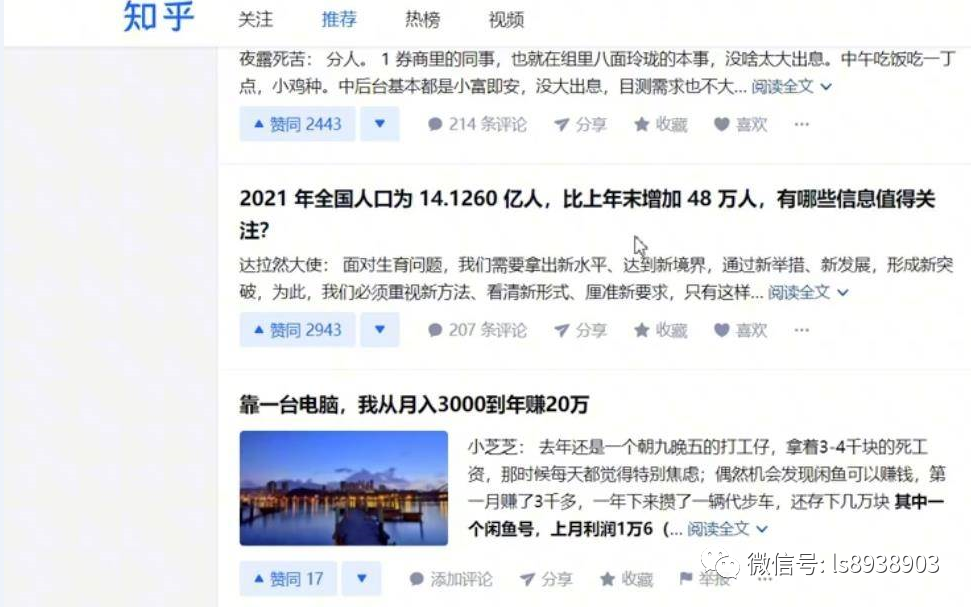Like 喜欢 the answer with 214 comments
The height and width of the screenshot is (607, 971).
[741, 124]
